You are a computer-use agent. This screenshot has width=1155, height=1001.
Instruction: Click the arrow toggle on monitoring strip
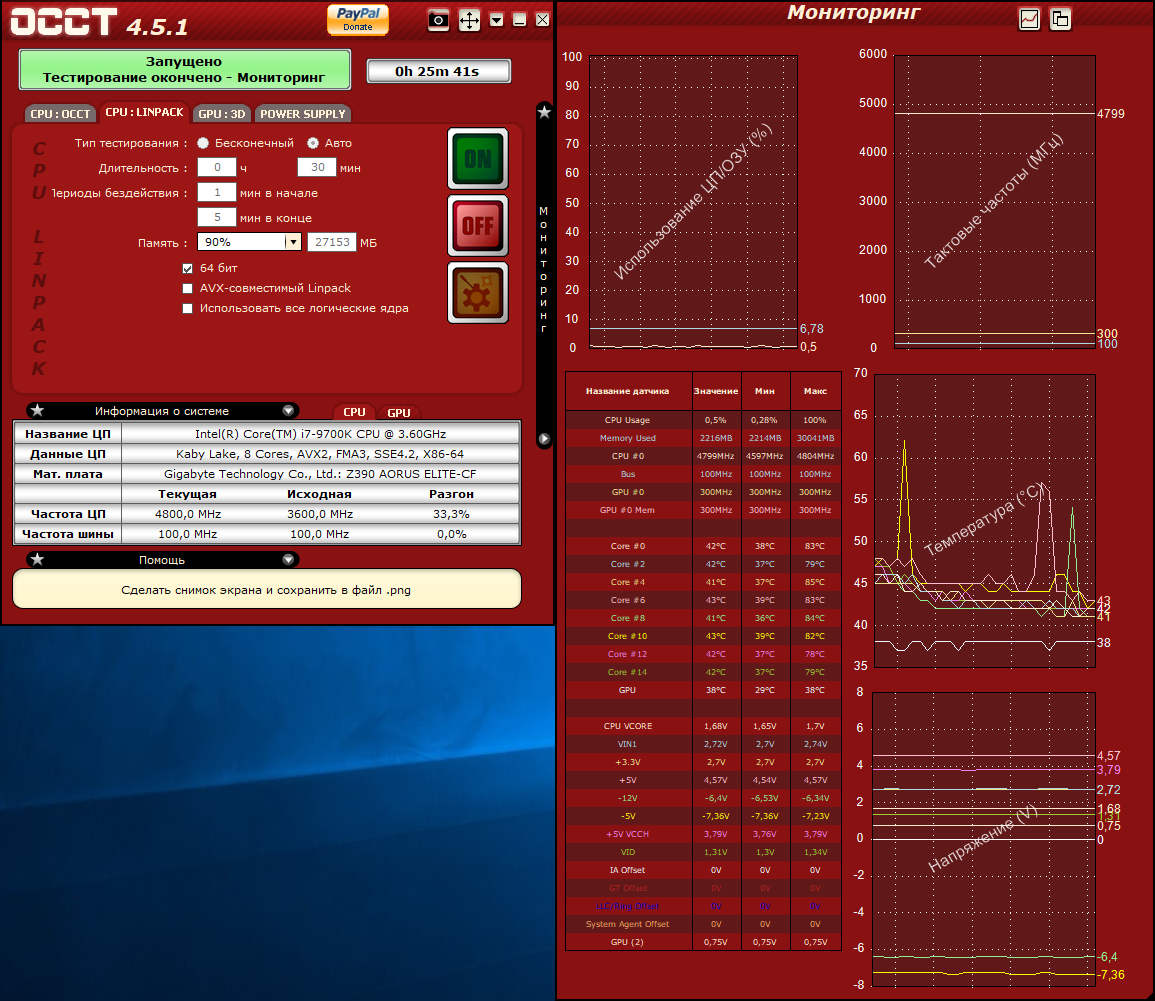(x=544, y=439)
